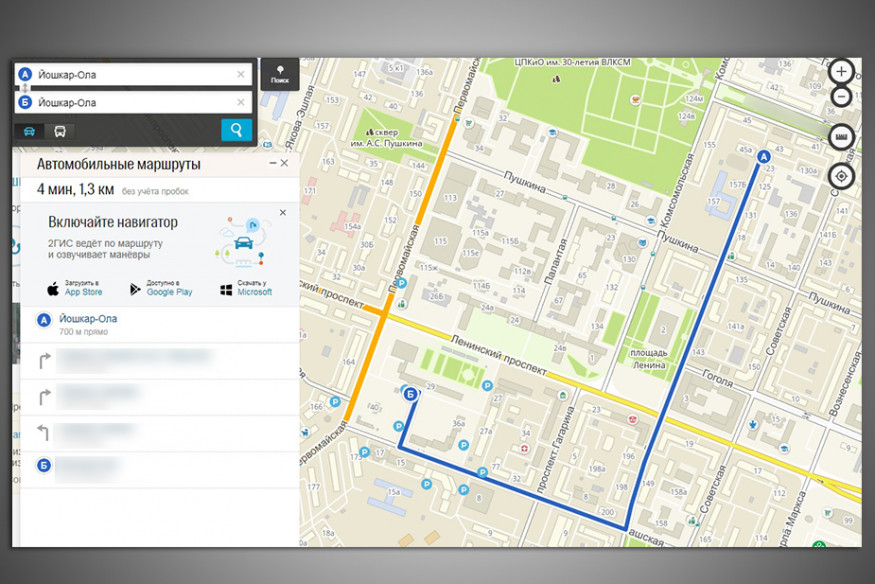This screenshot has height=584, width=875.
Task: Dismiss the Включайте навигатор banner
Action: point(282,213)
